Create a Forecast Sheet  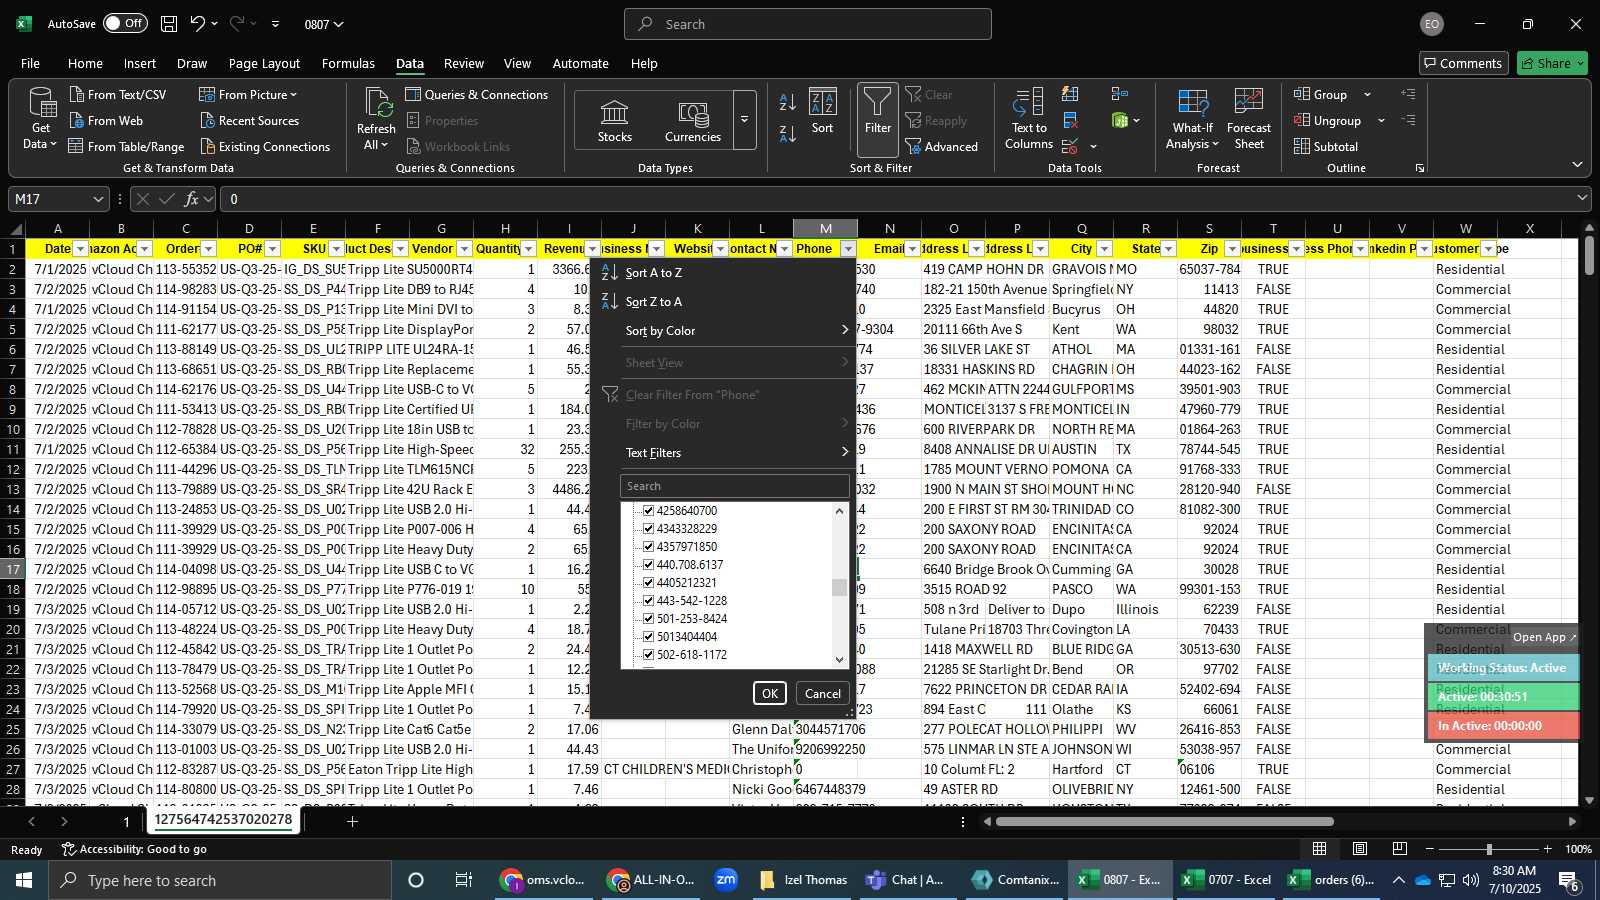(1248, 119)
